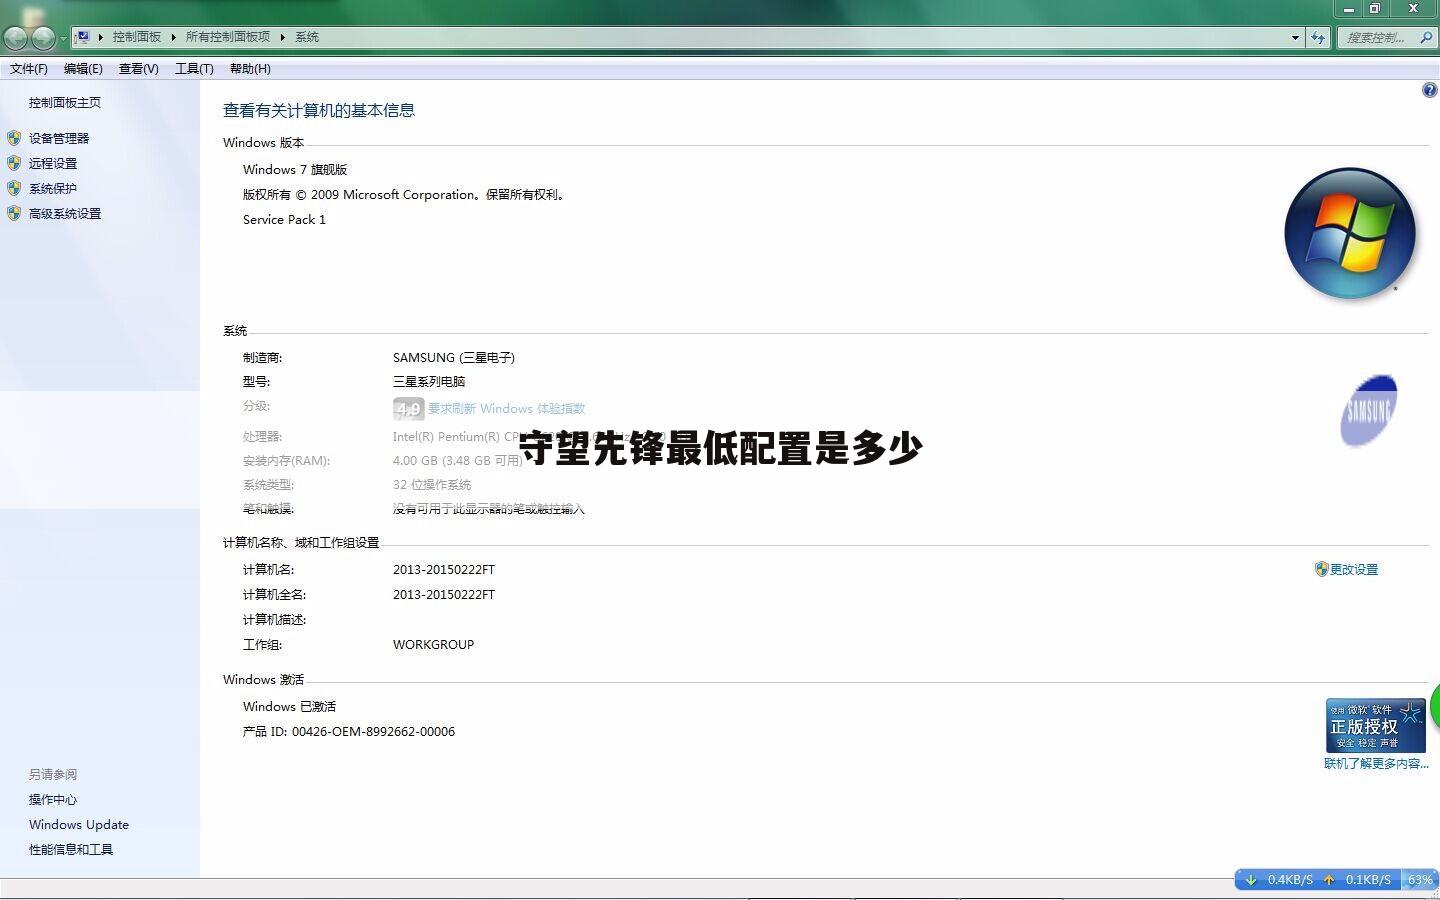This screenshot has height=900, width=1440.
Task: Select 控制面板 breadcrumb in address bar
Action: (x=136, y=37)
